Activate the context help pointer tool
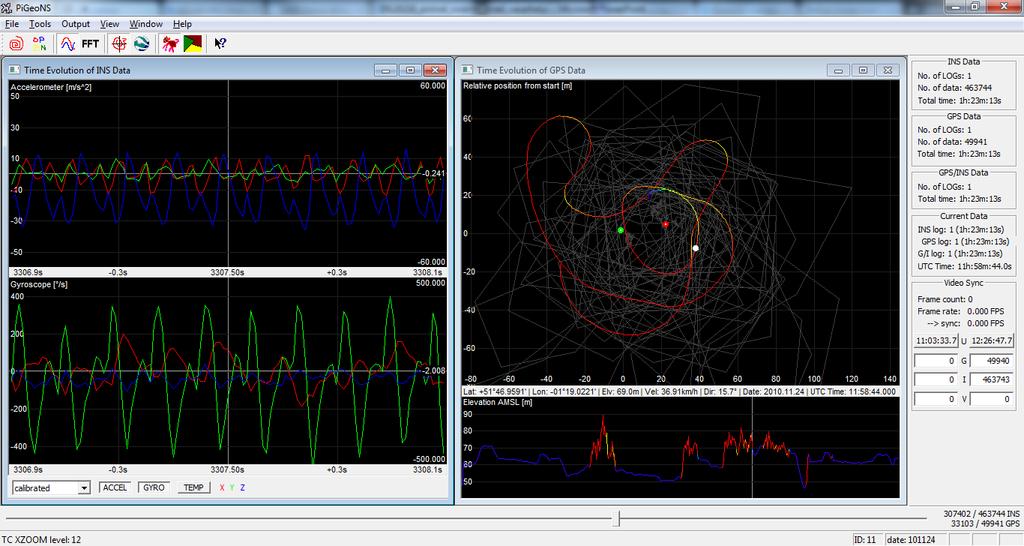The width and height of the screenshot is (1024, 546). [220, 44]
